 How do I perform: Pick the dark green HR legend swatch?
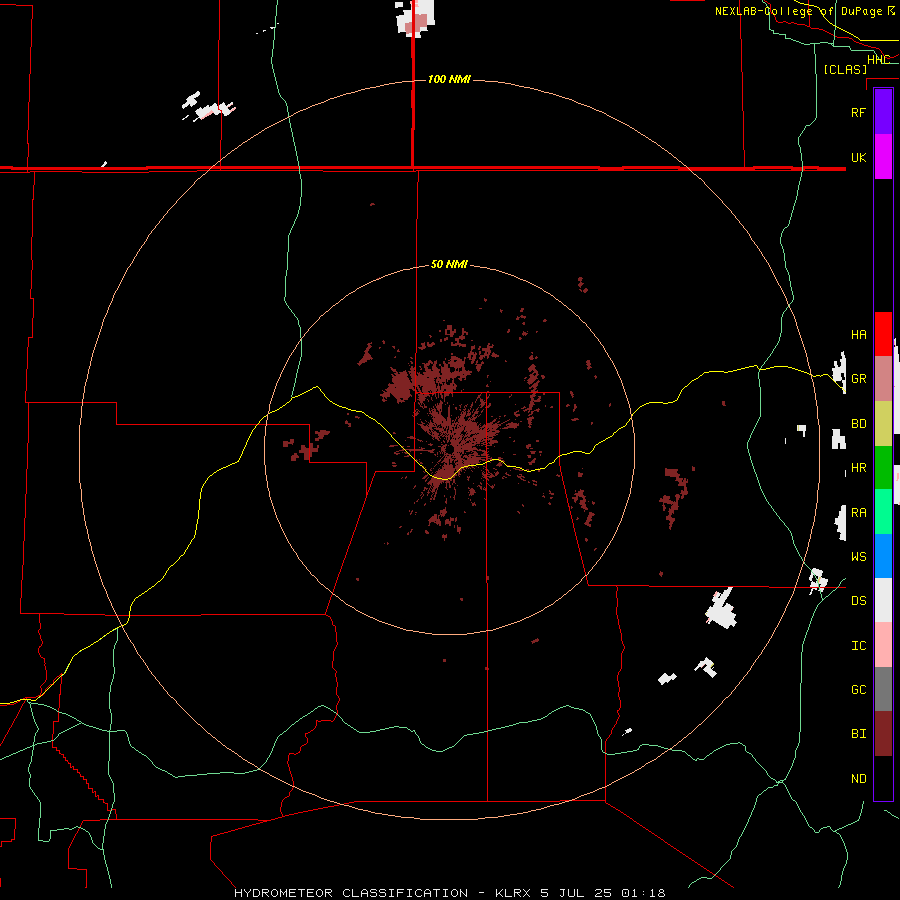[x=883, y=468]
